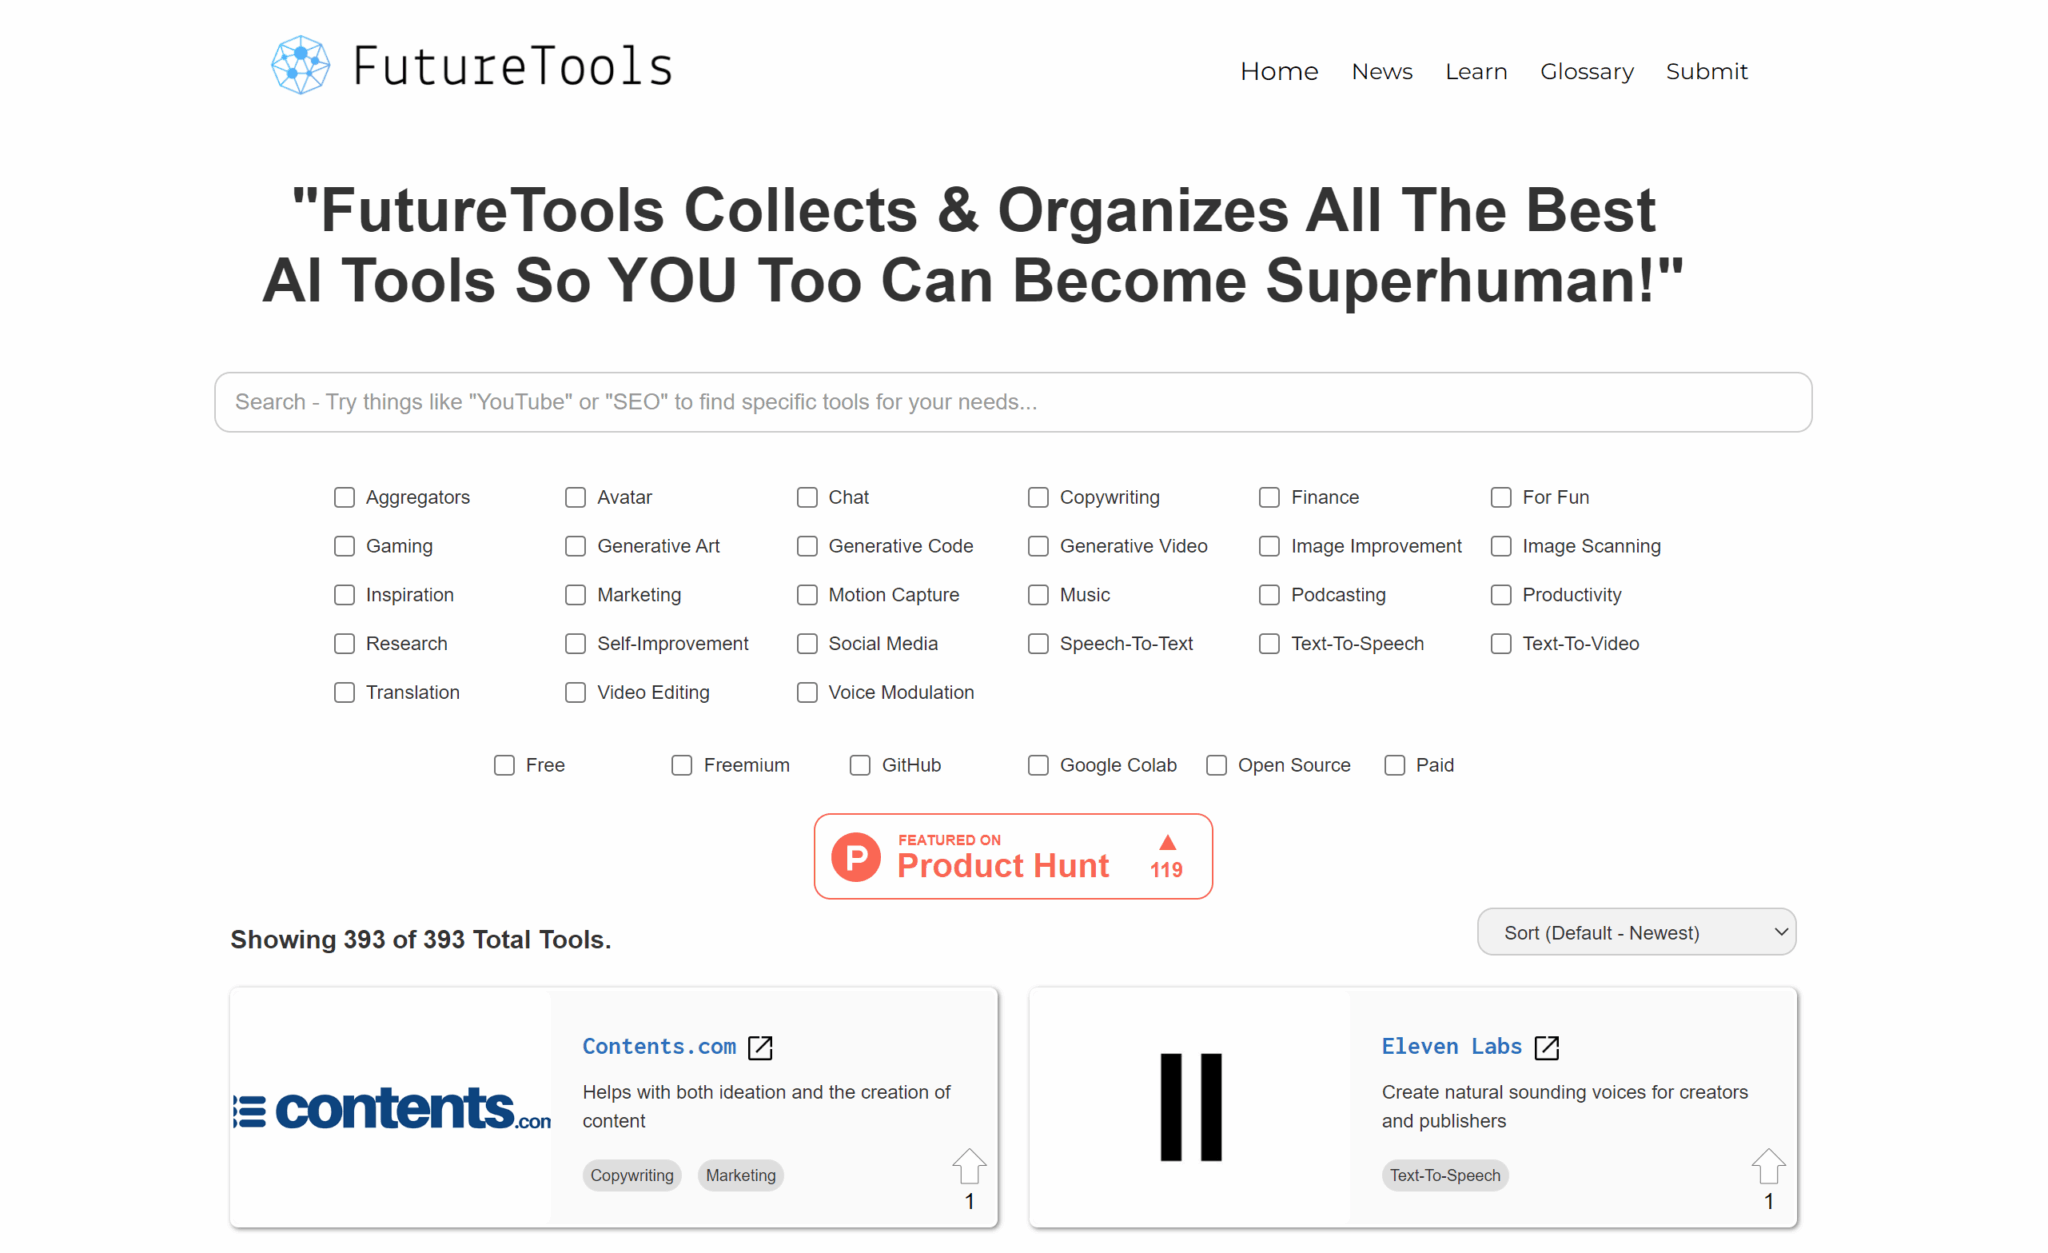This screenshot has width=2048, height=1253.
Task: Enable the Video Editing checkbox
Action: point(575,693)
